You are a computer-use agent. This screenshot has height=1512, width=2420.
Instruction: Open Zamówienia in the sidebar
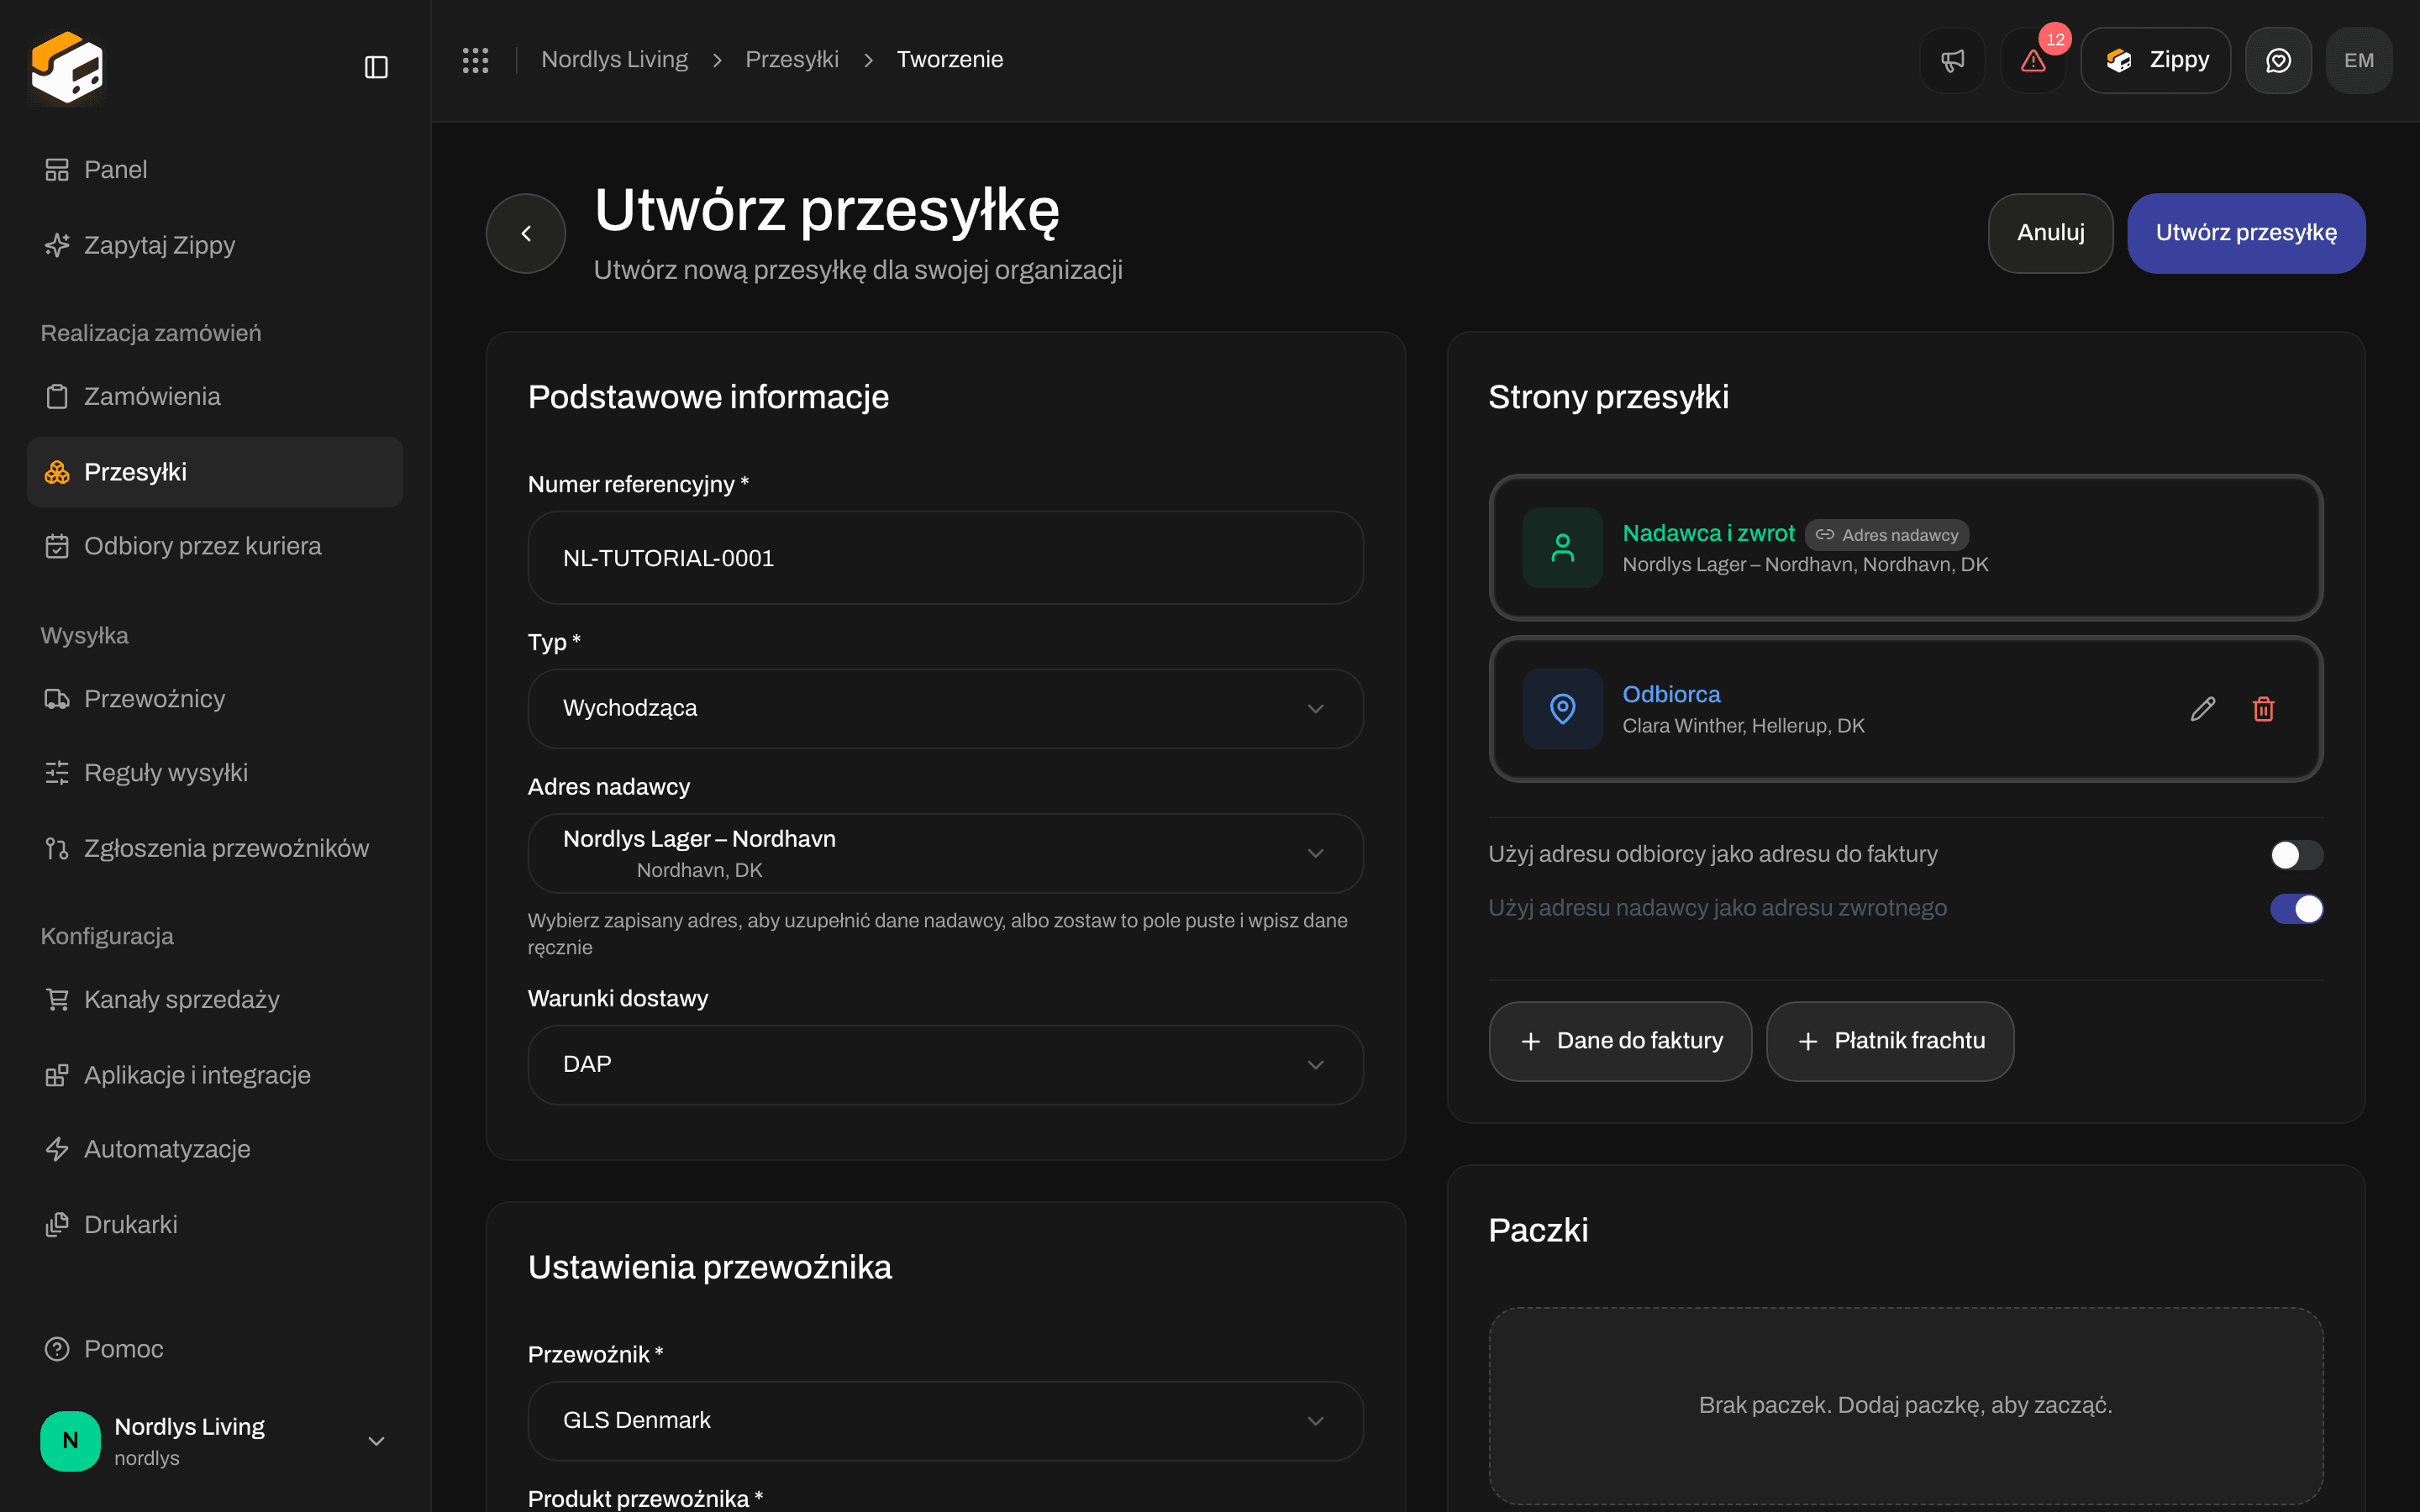[x=215, y=397]
